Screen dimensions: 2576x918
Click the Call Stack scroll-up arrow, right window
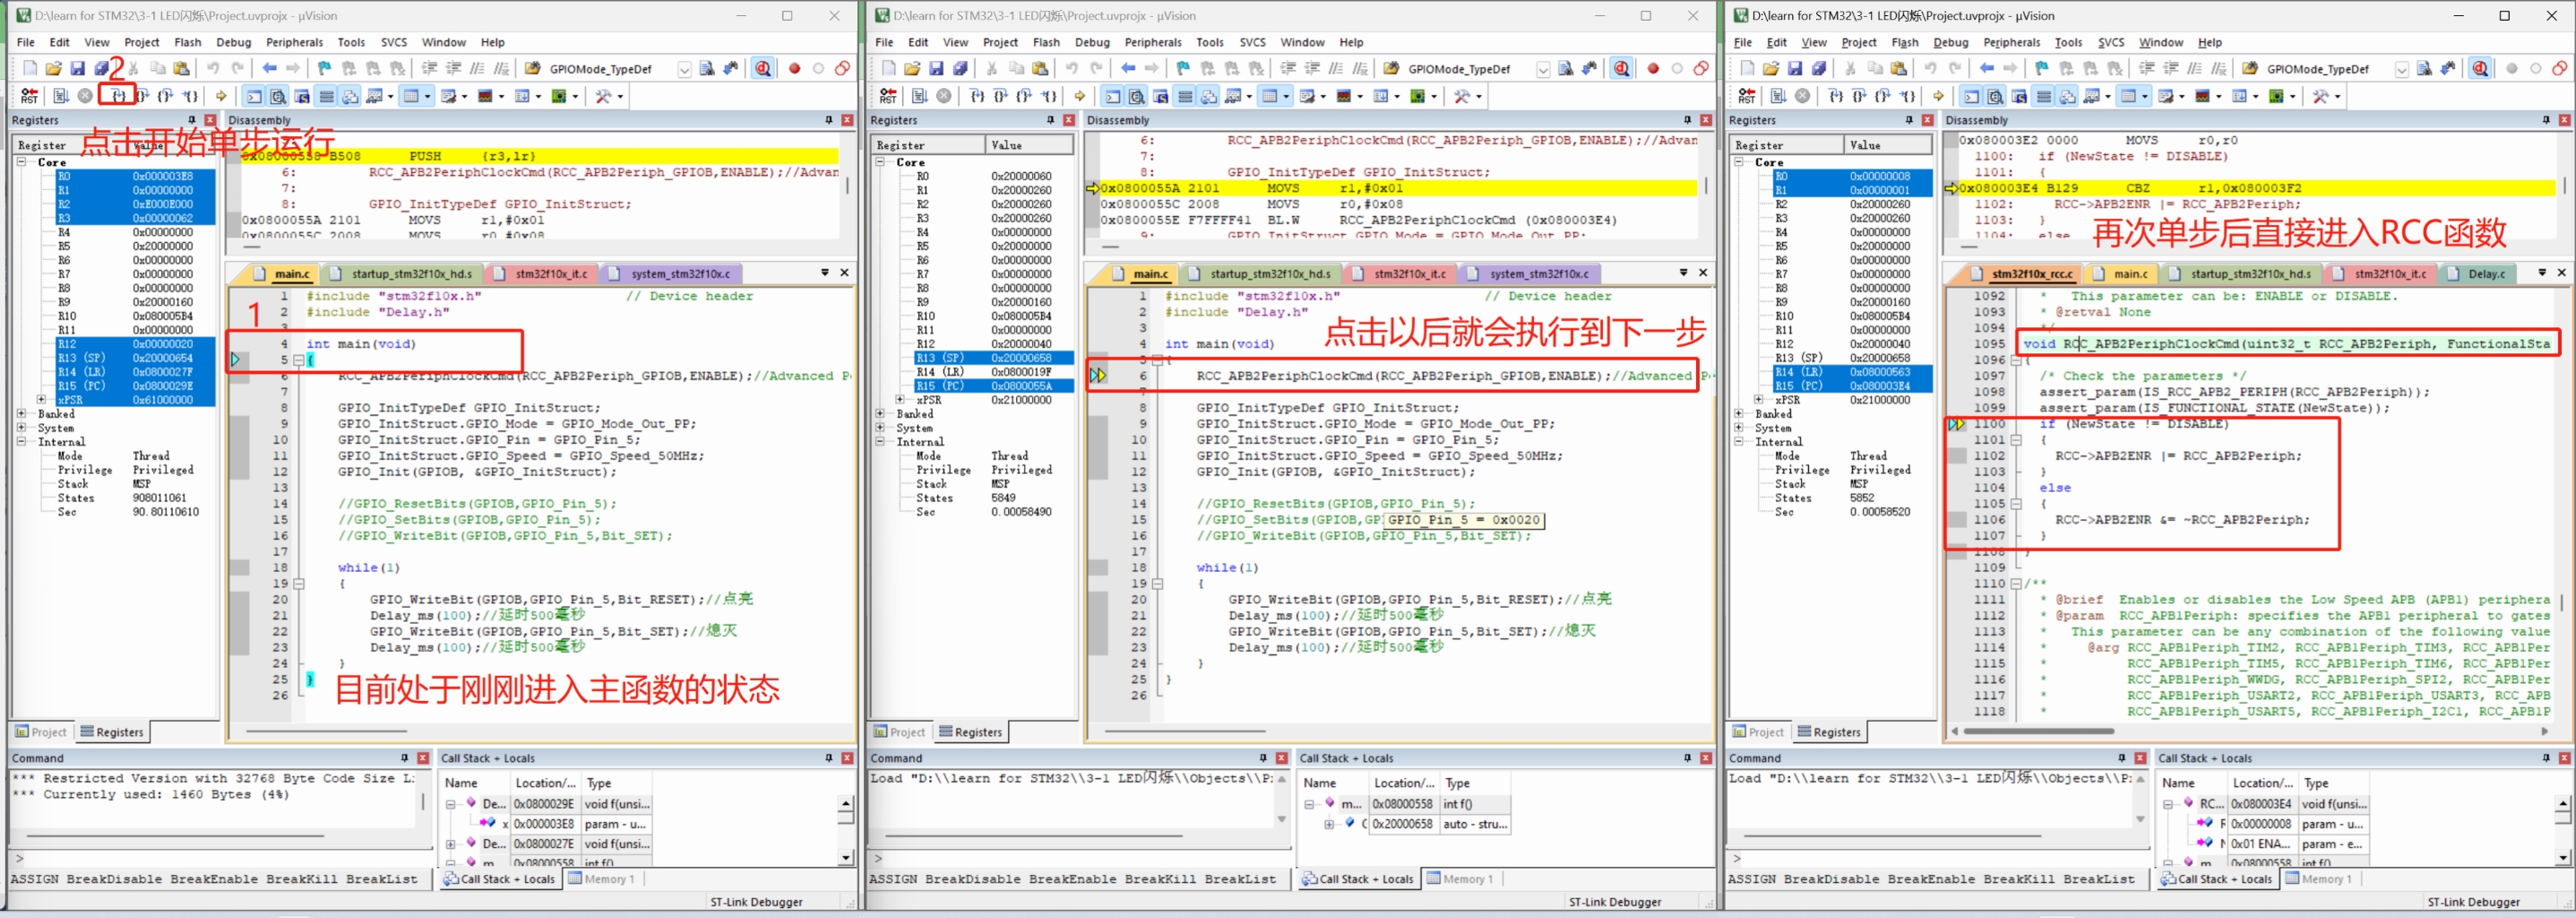pos(2562,803)
